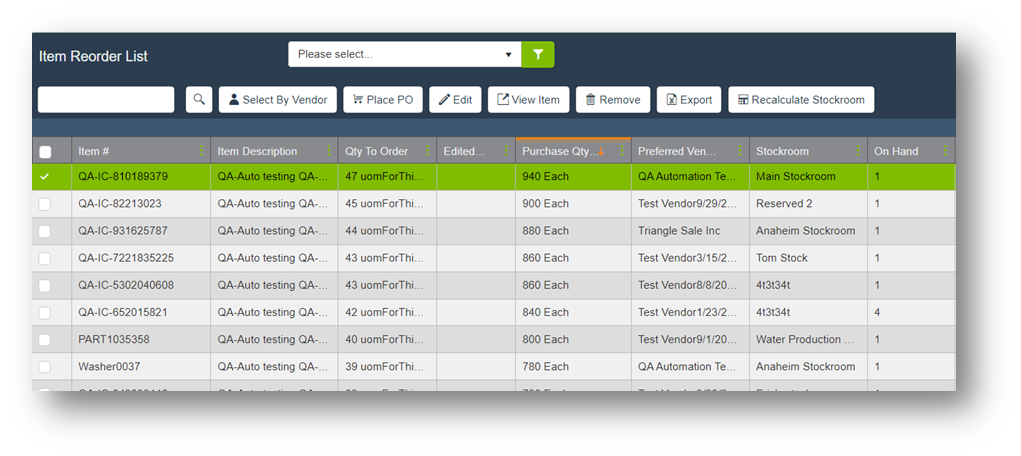Sort by Purchase Qty column header
This screenshot has height=456, width=1021.
(x=558, y=152)
